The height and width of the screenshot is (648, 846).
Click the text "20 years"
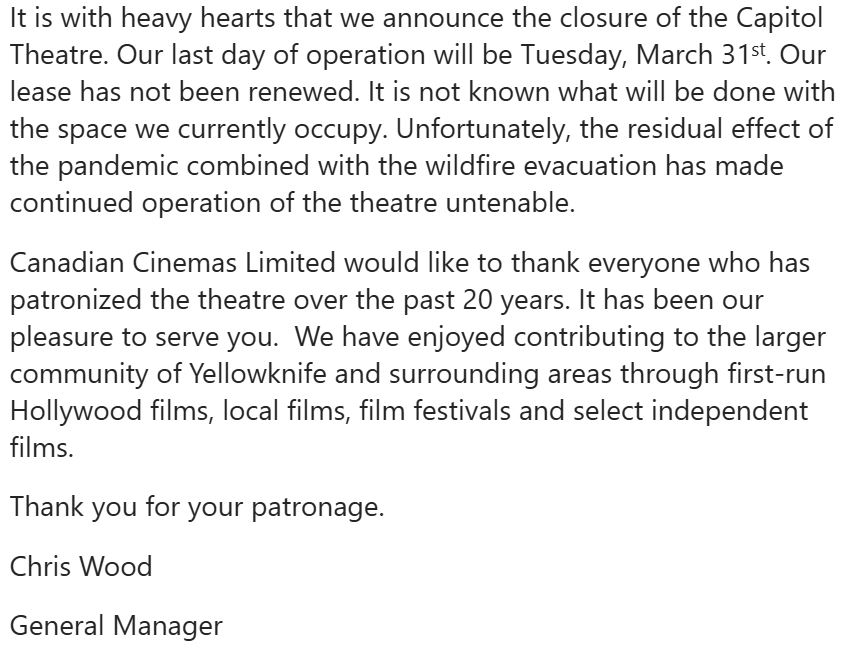pos(502,300)
